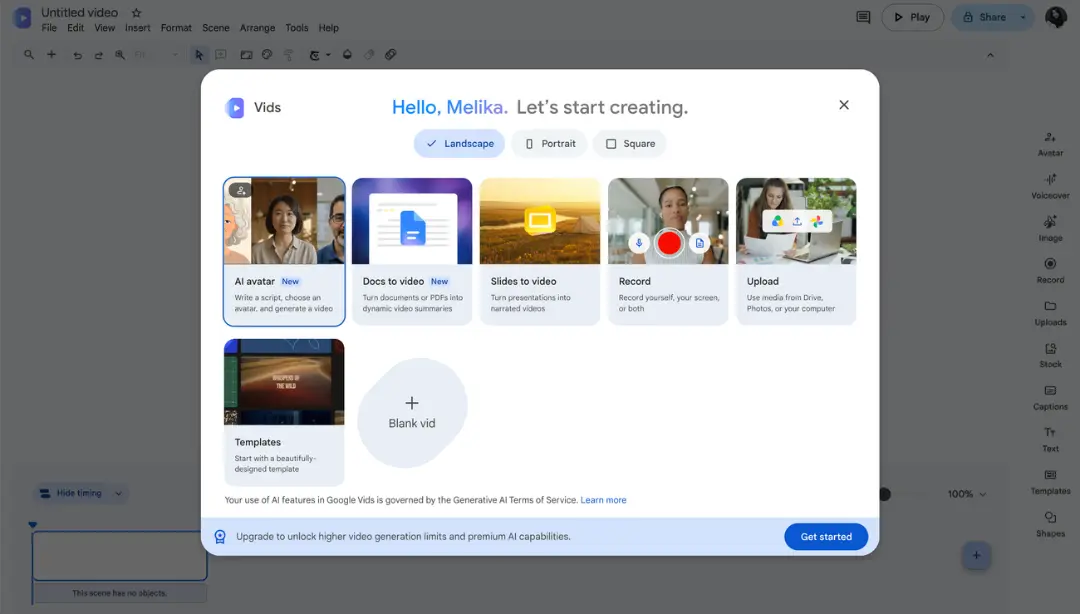Choose the Upload card
1080x614 pixels.
click(x=796, y=252)
